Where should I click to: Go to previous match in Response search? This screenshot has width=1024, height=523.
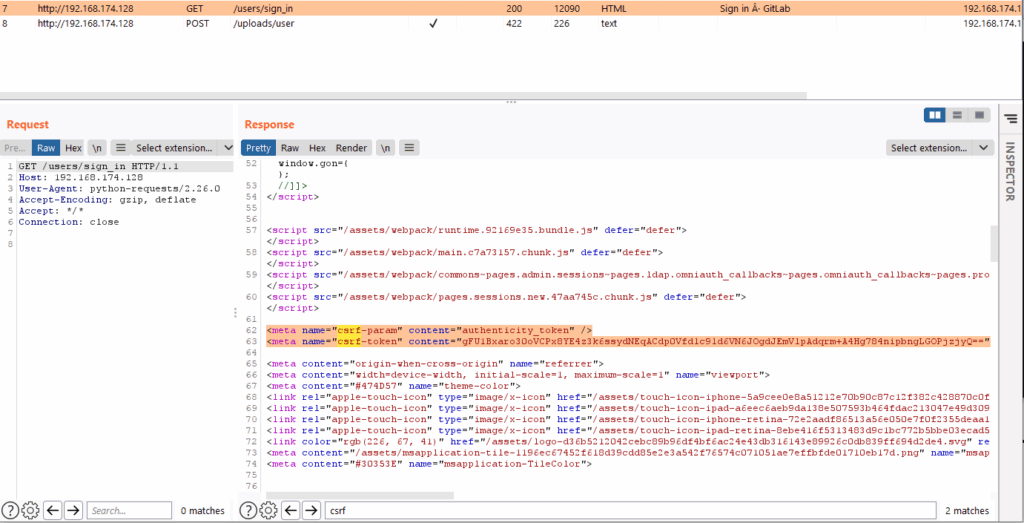click(292, 510)
